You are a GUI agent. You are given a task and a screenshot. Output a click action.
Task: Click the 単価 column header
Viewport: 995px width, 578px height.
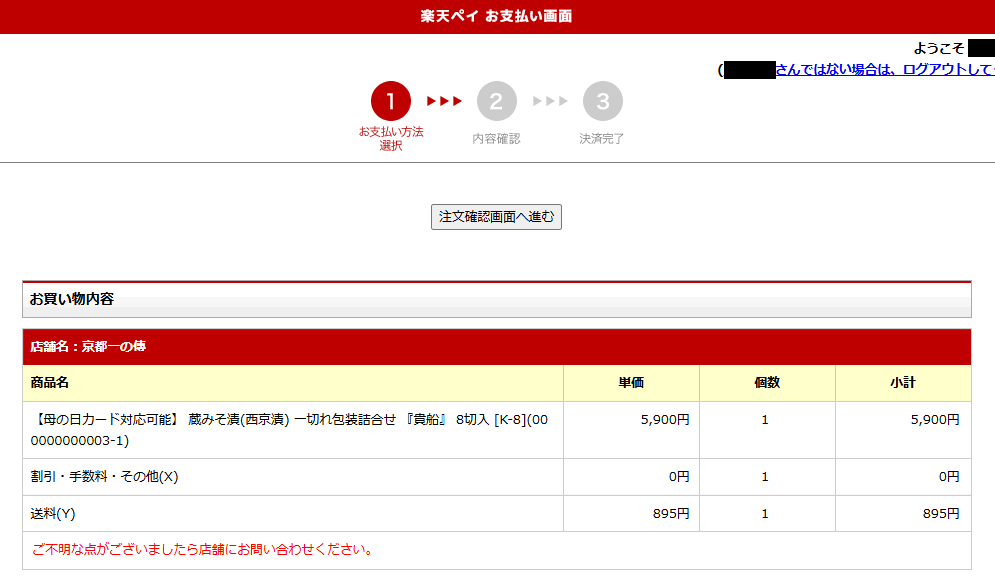631,383
